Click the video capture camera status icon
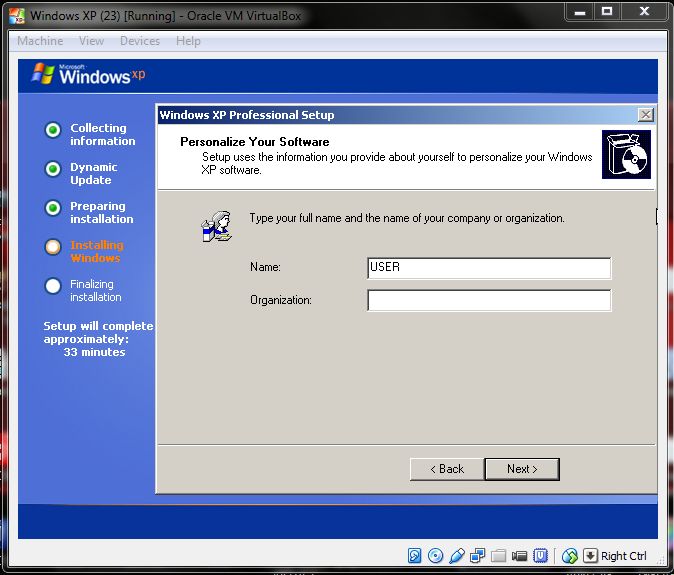This screenshot has height=575, width=674. click(x=519, y=556)
